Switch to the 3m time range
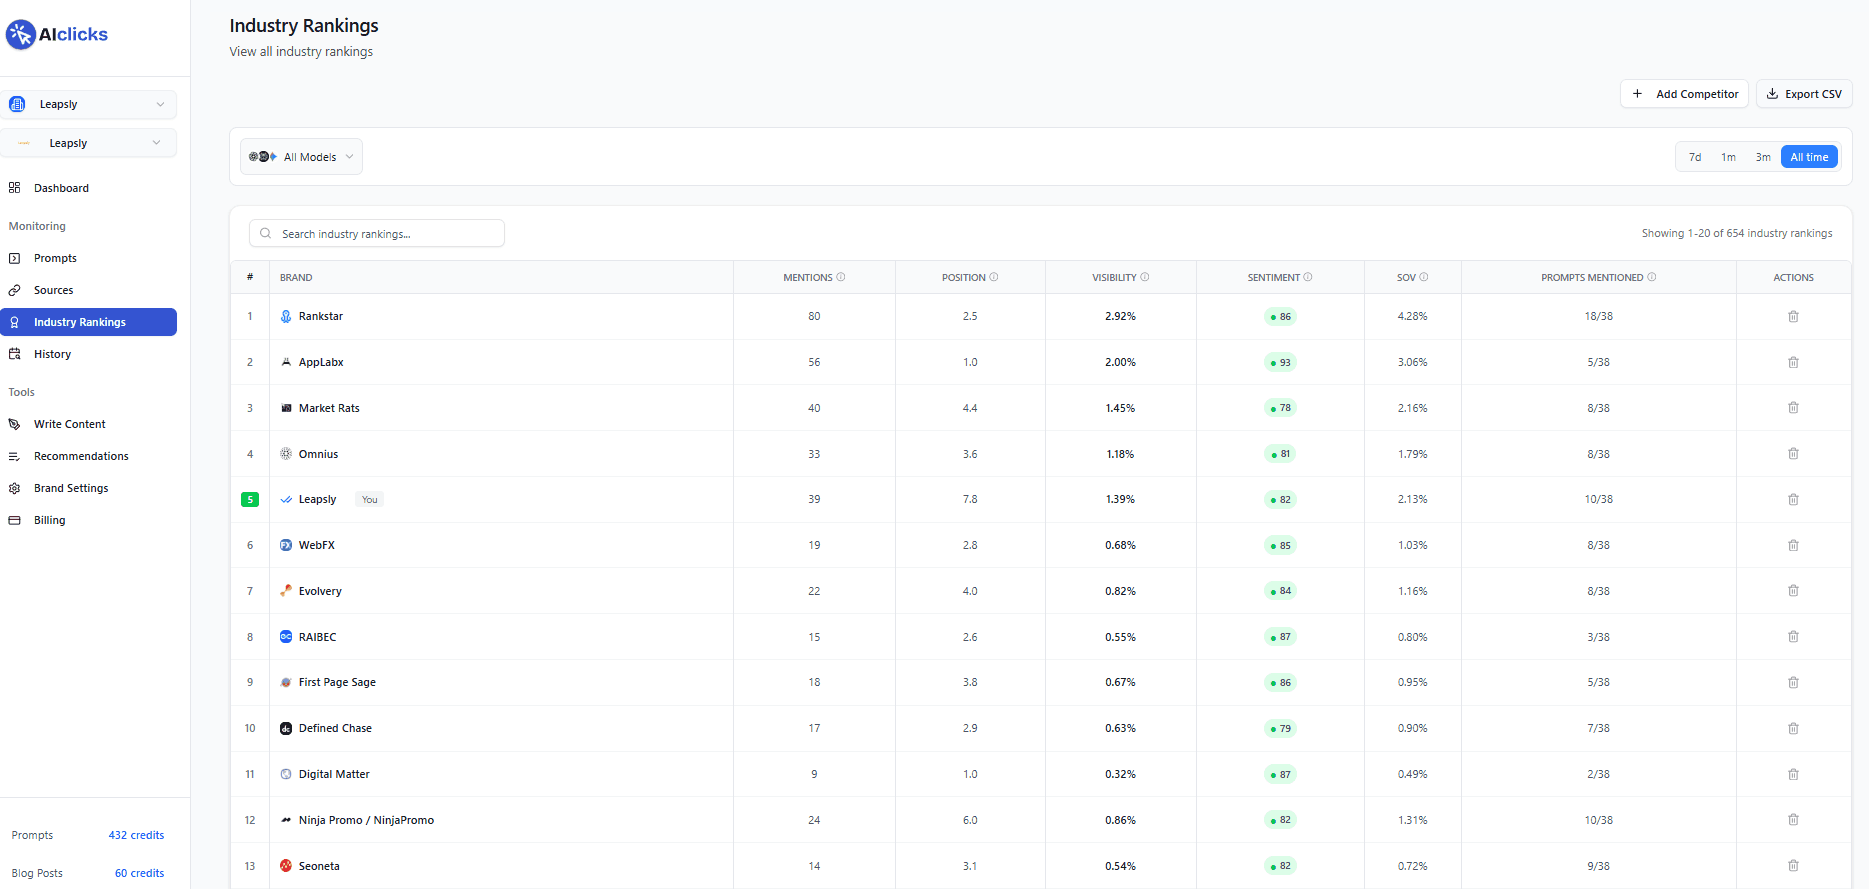This screenshot has height=889, width=1869. (1763, 157)
